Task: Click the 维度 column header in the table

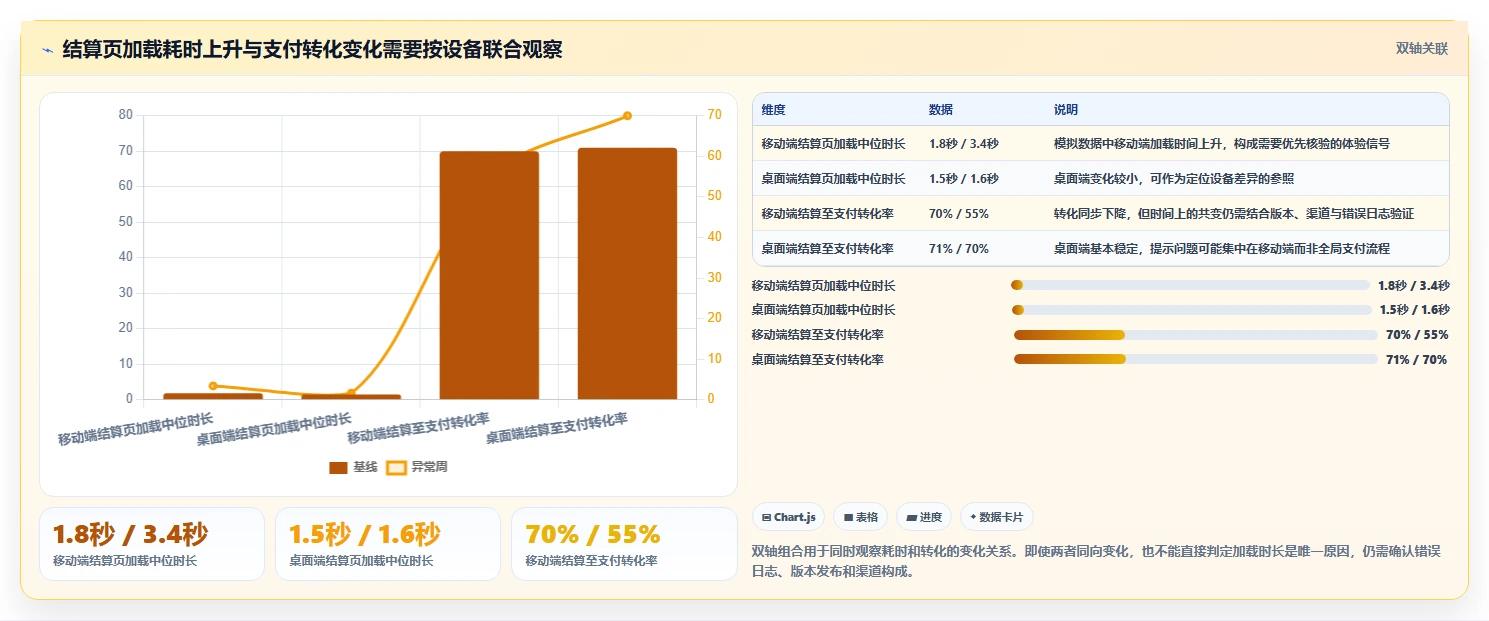Action: click(x=773, y=110)
